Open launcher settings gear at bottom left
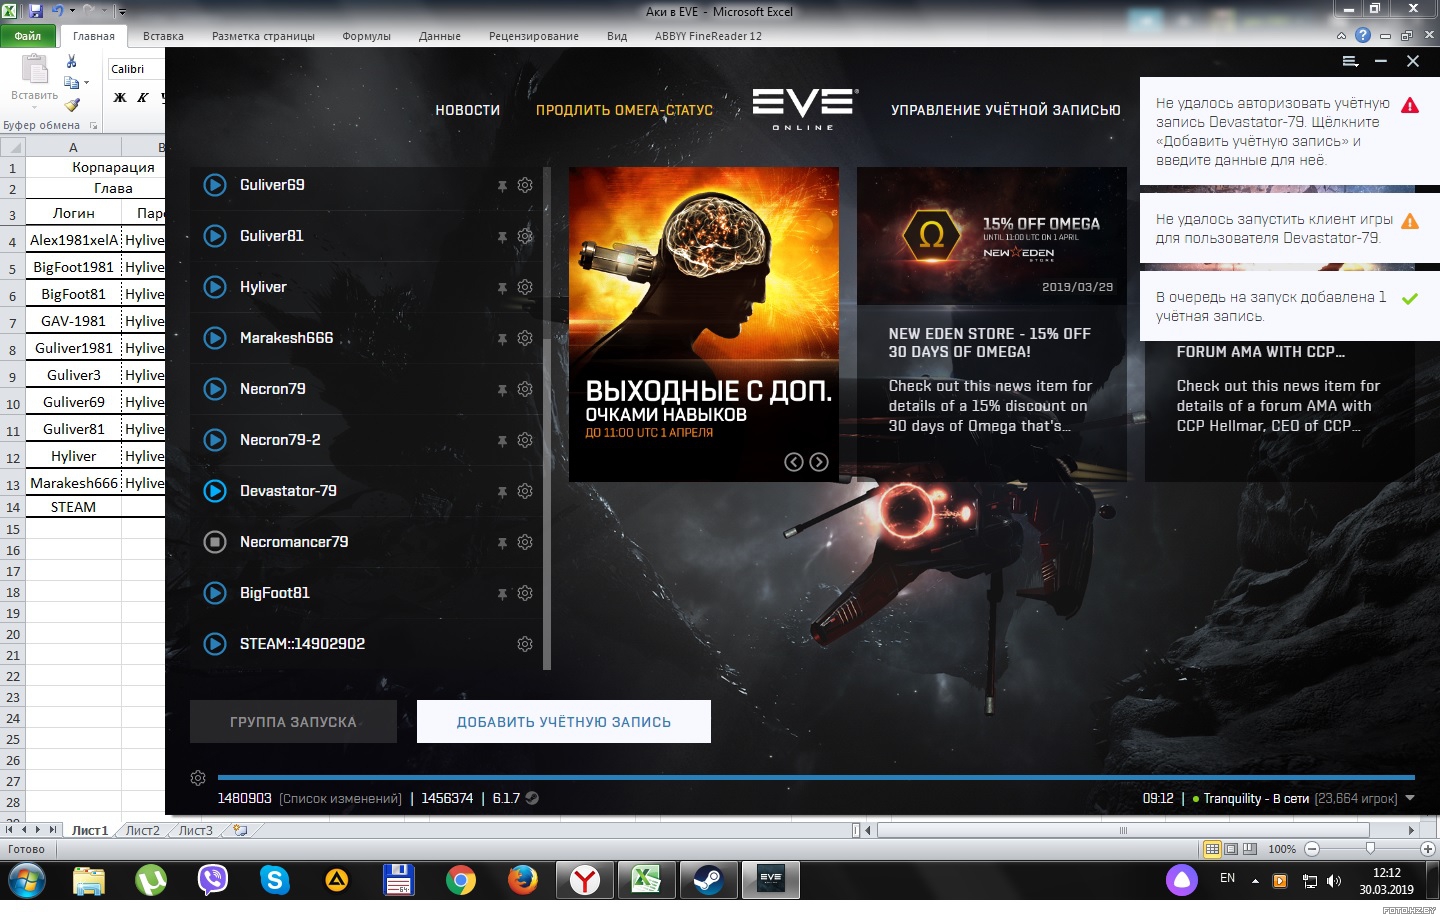1440x918 pixels. (x=198, y=778)
